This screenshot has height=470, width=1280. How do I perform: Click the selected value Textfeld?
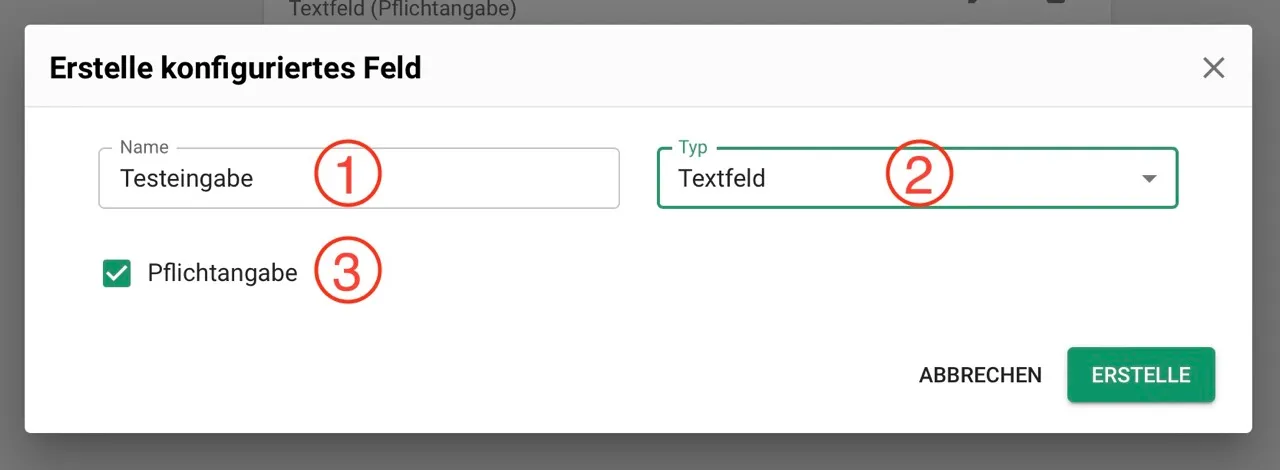point(722,179)
